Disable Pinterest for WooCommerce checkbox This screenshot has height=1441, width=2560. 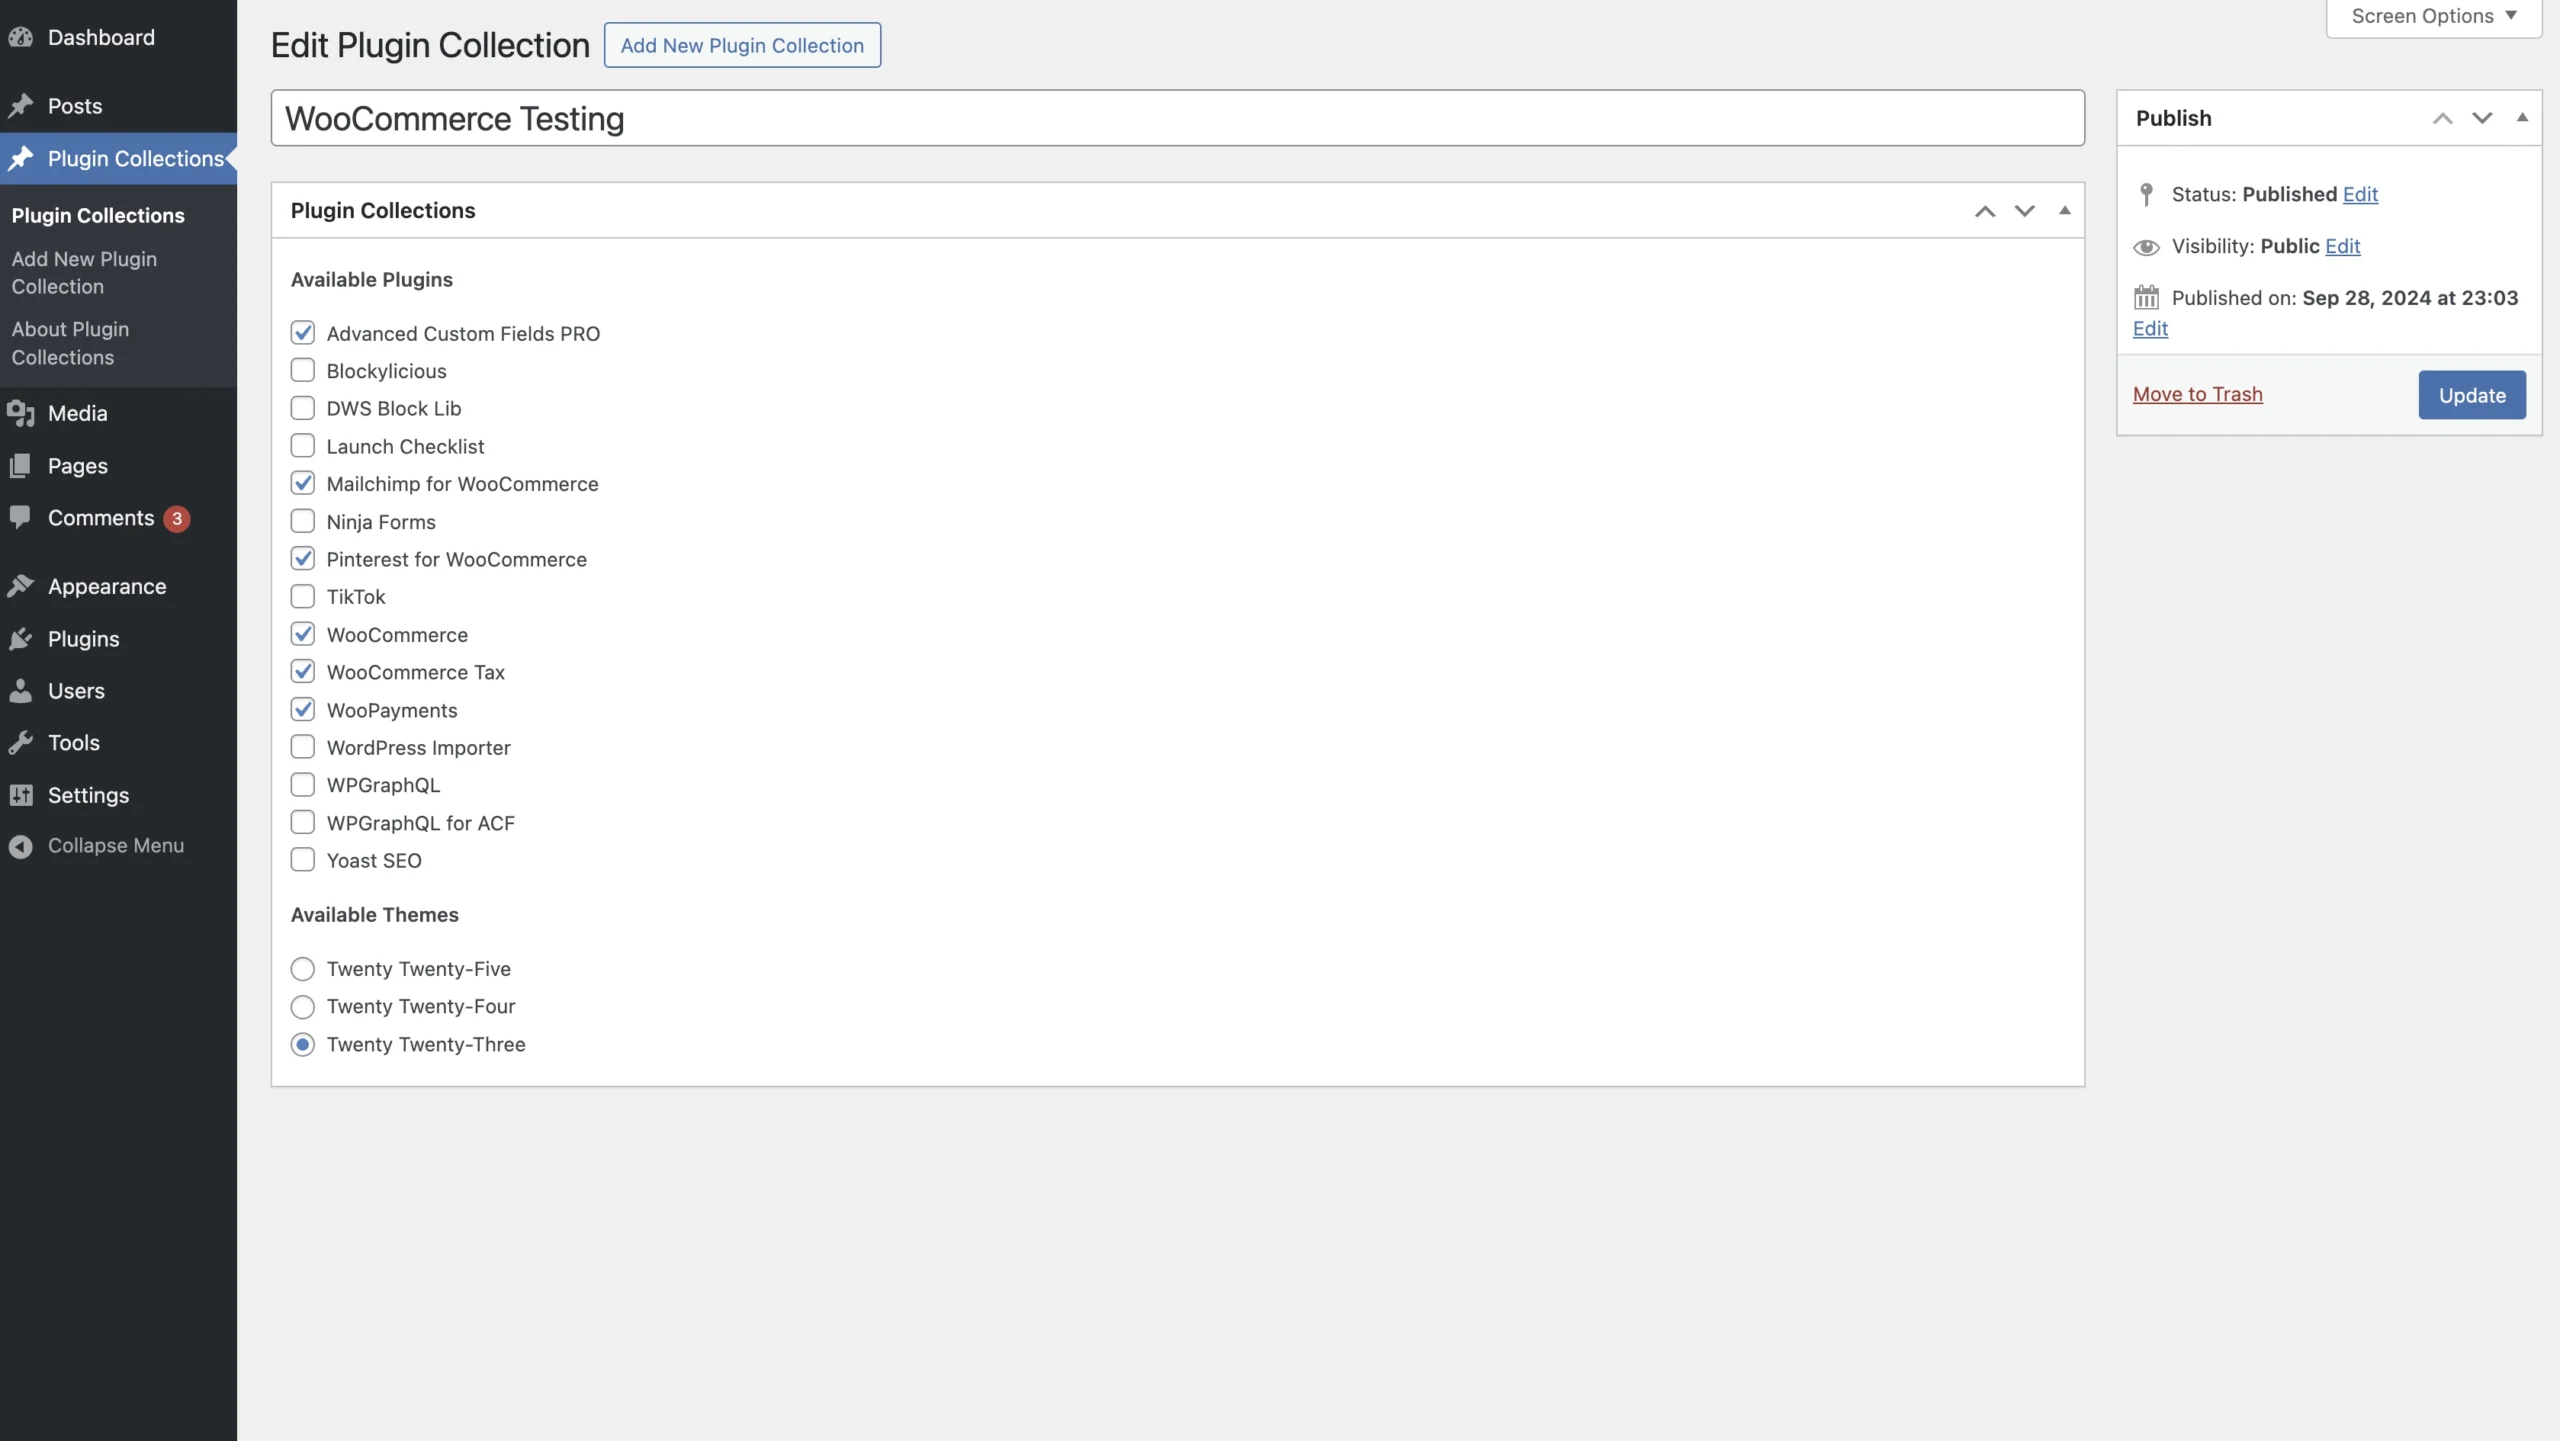pos(302,558)
